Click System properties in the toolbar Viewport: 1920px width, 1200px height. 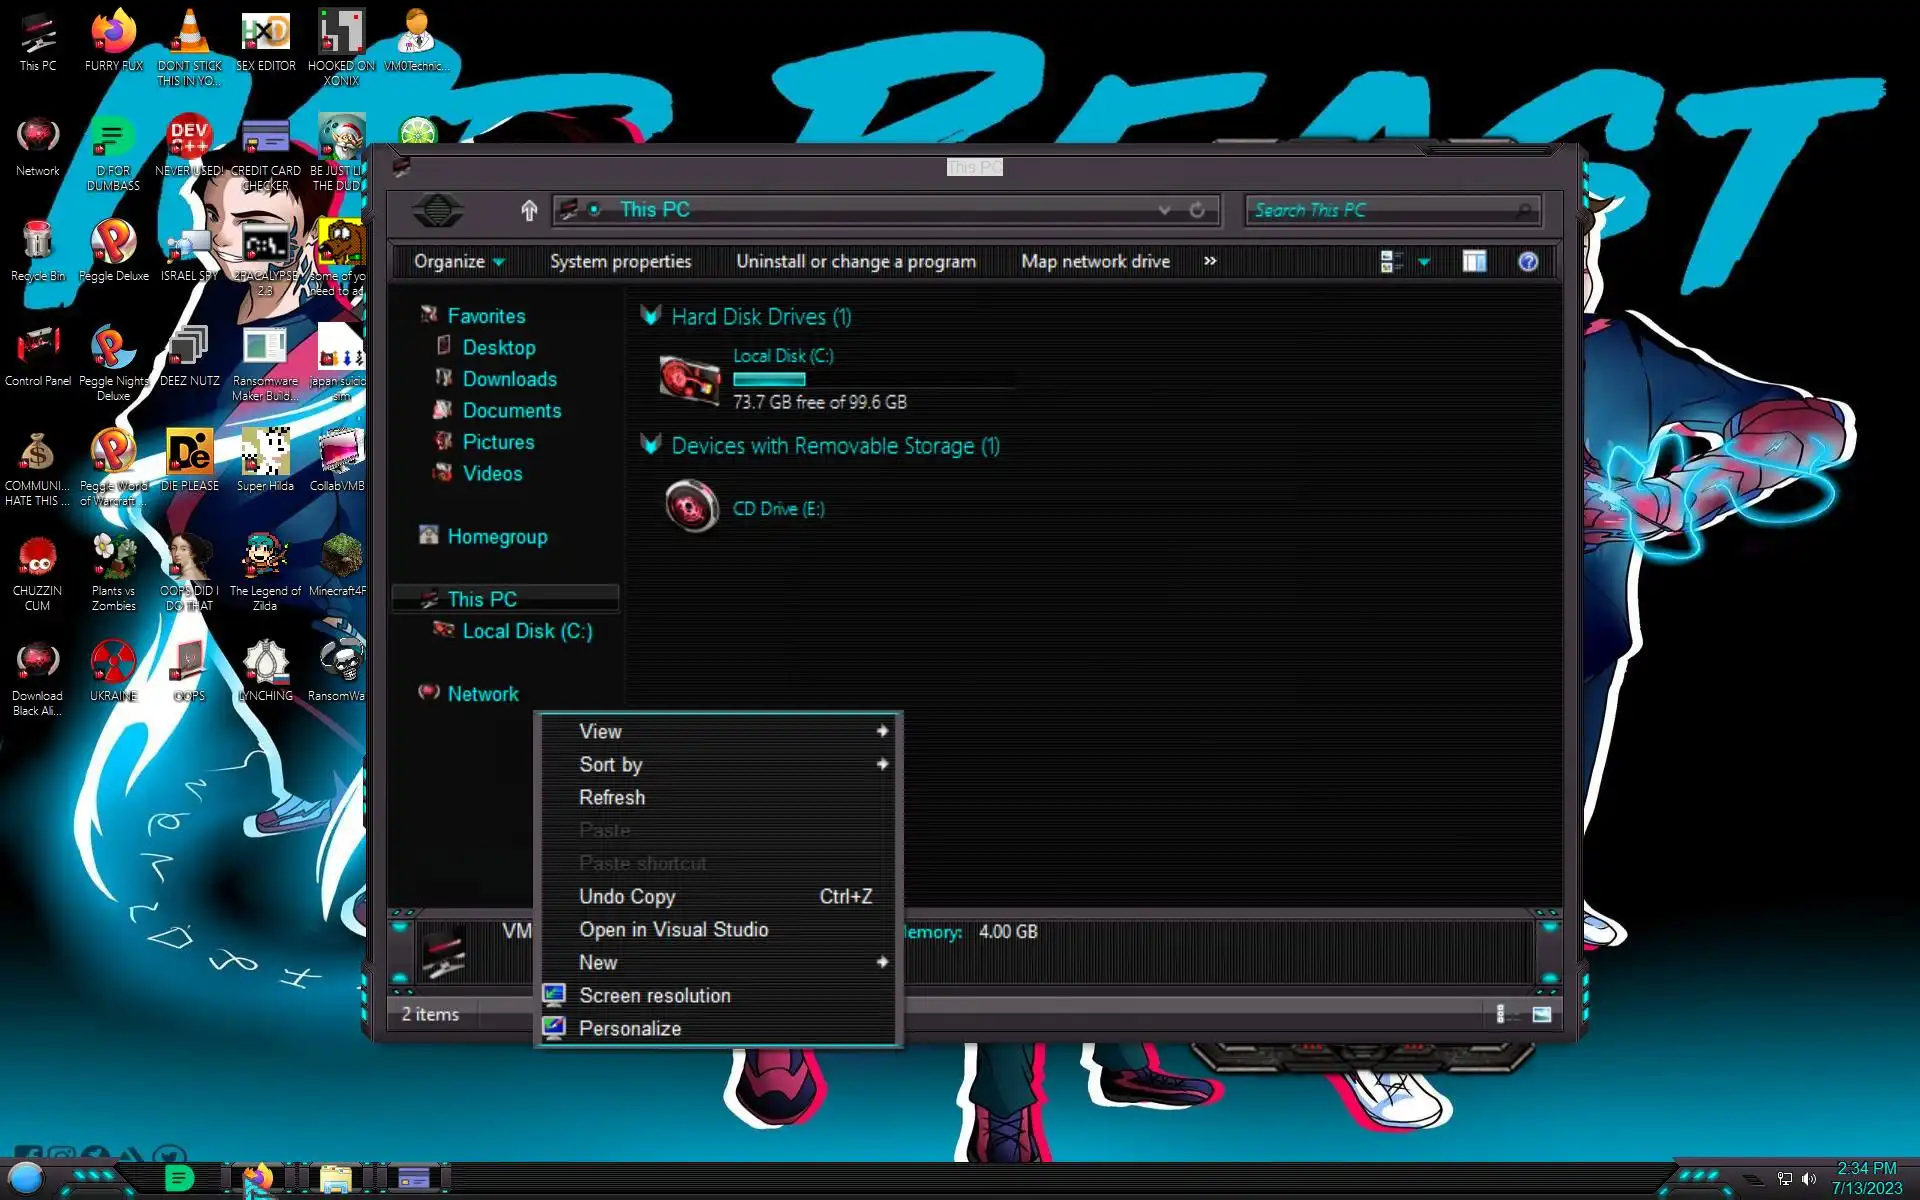coord(620,262)
